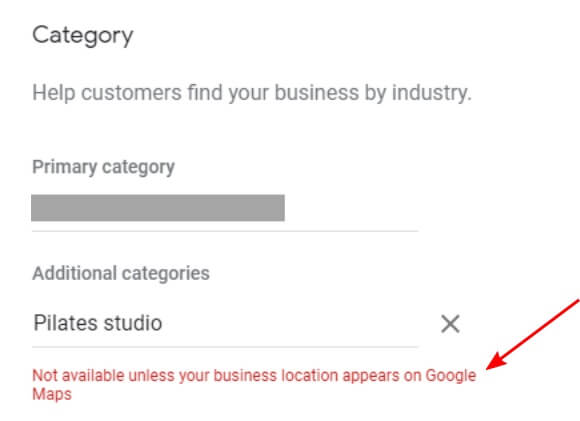This screenshot has width=580, height=421.
Task: Click the word customers in the help text
Action: pos(131,93)
